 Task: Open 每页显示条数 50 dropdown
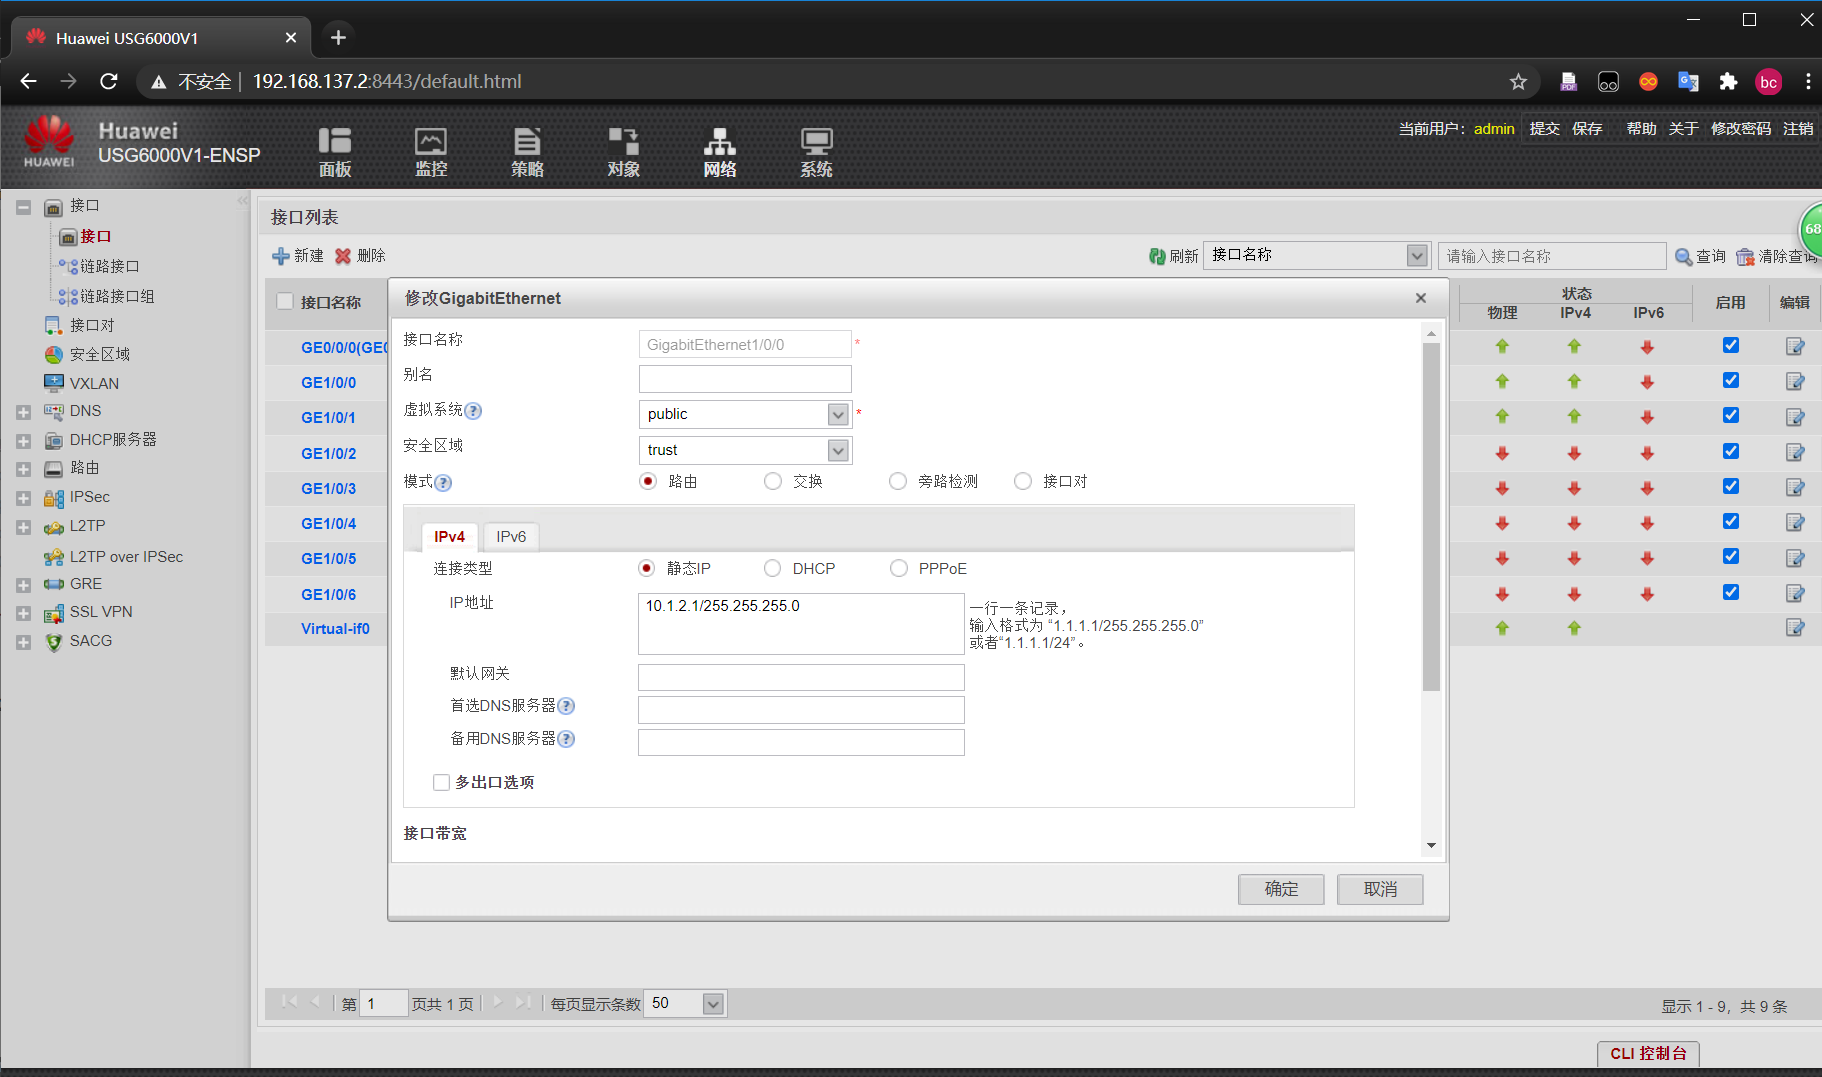pyautogui.click(x=713, y=1004)
